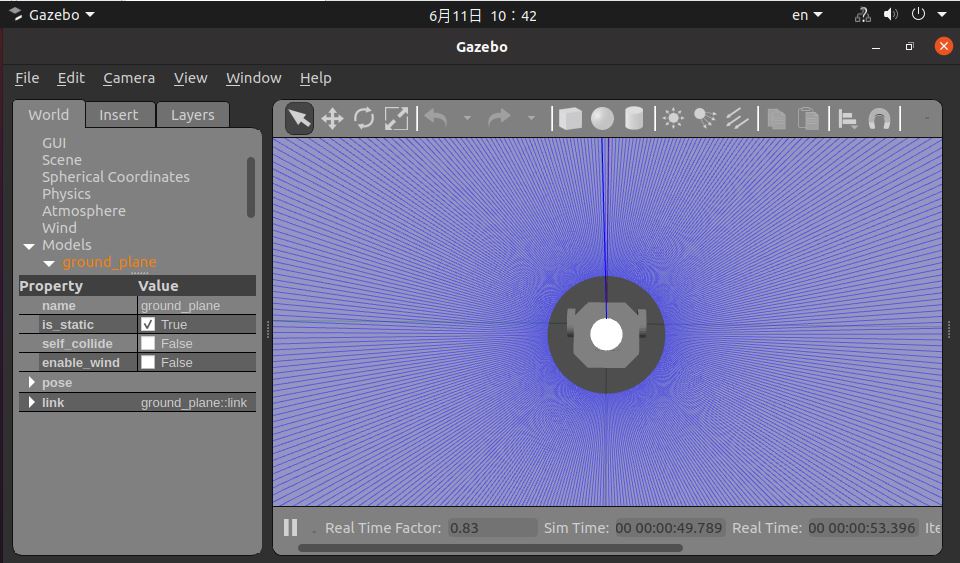Open the Help menu
The height and width of the screenshot is (563, 960).
tap(315, 78)
